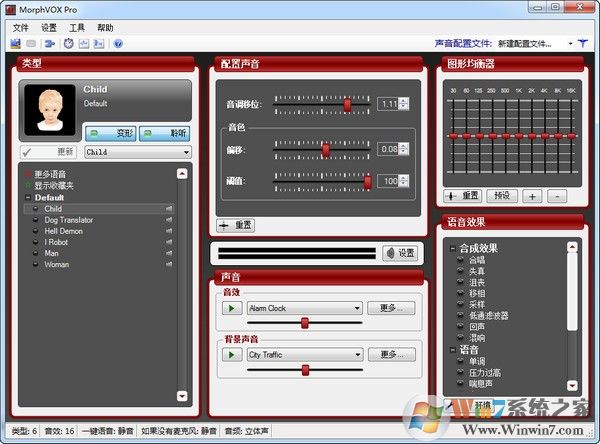Click the minus button under the equalizer
The height and width of the screenshot is (444, 600).
click(557, 196)
